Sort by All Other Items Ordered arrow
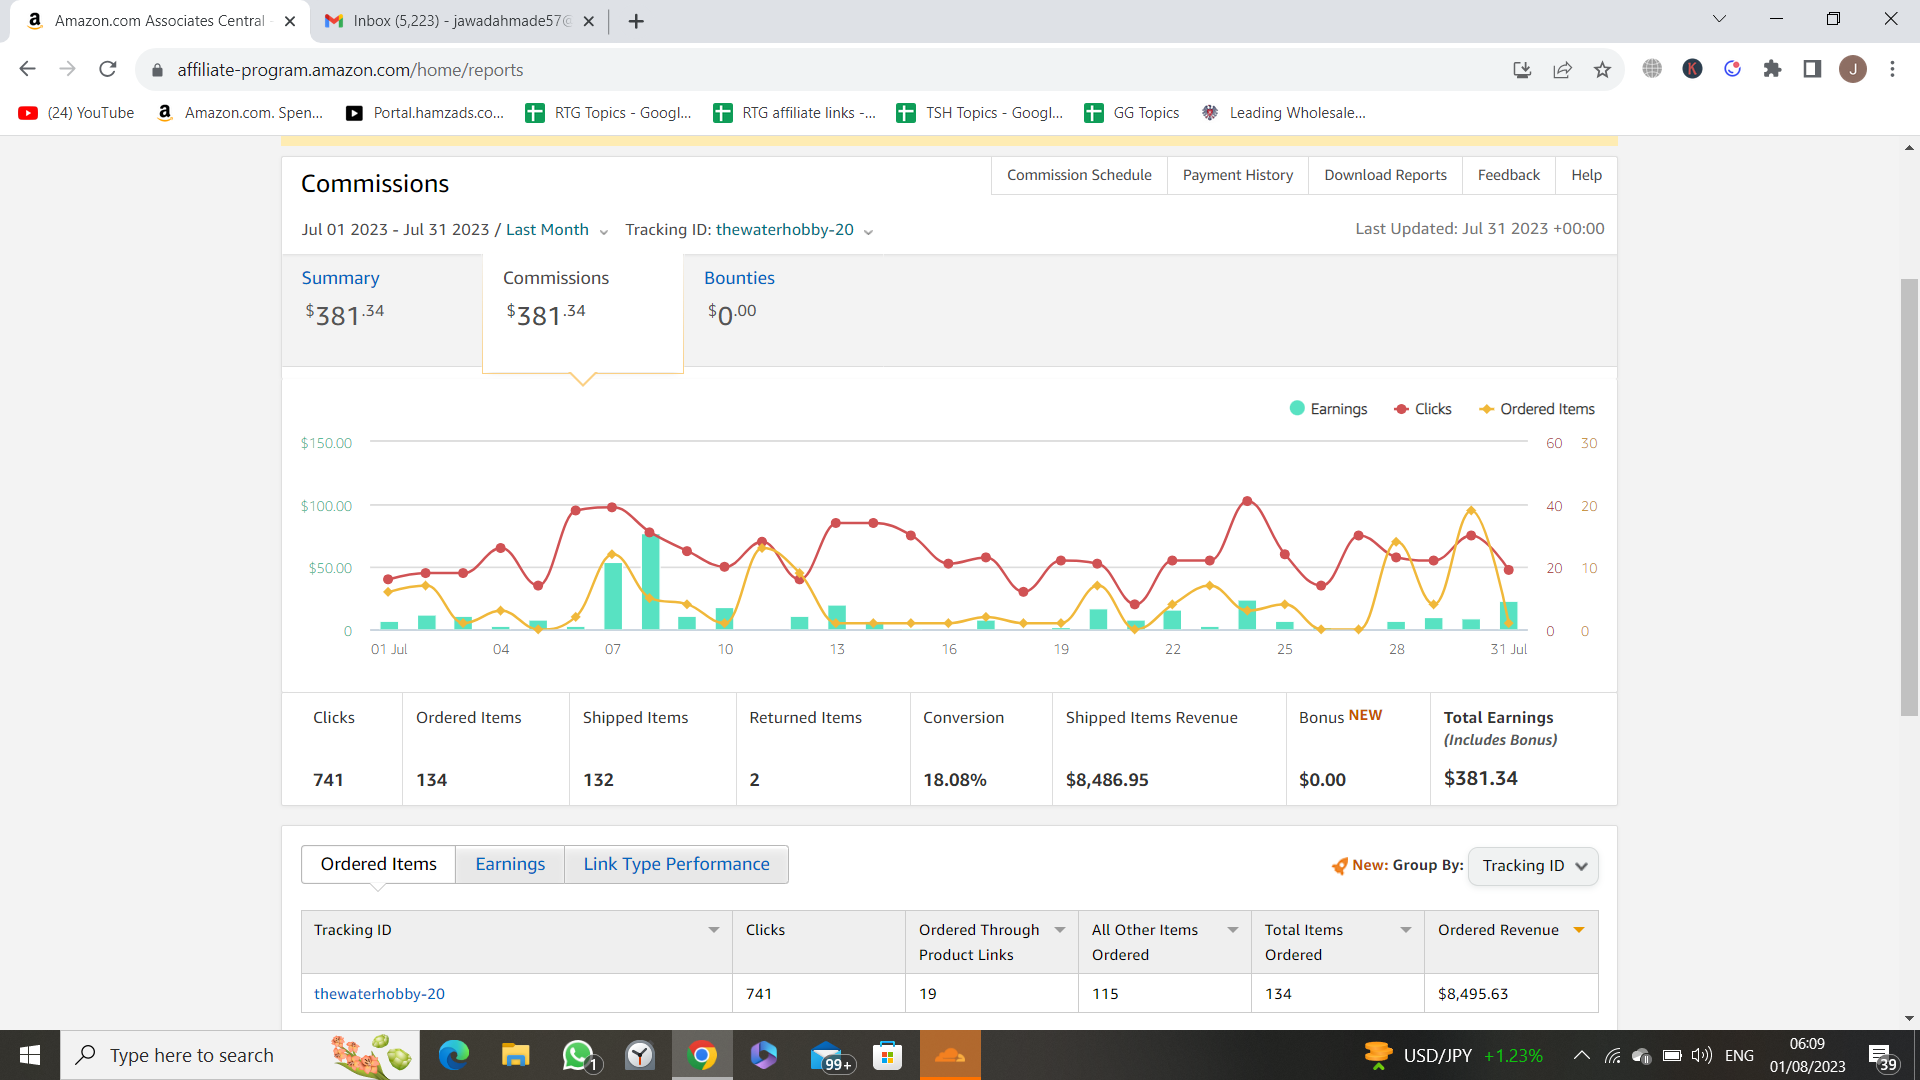This screenshot has width=1920, height=1080. click(1233, 930)
